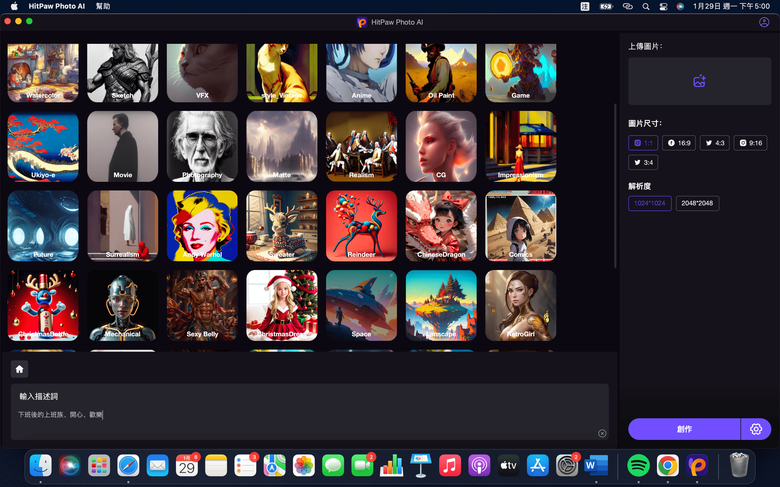780x487 pixels.
Task: Choose the Ukiyo-e style thumbnail
Action: [x=43, y=146]
